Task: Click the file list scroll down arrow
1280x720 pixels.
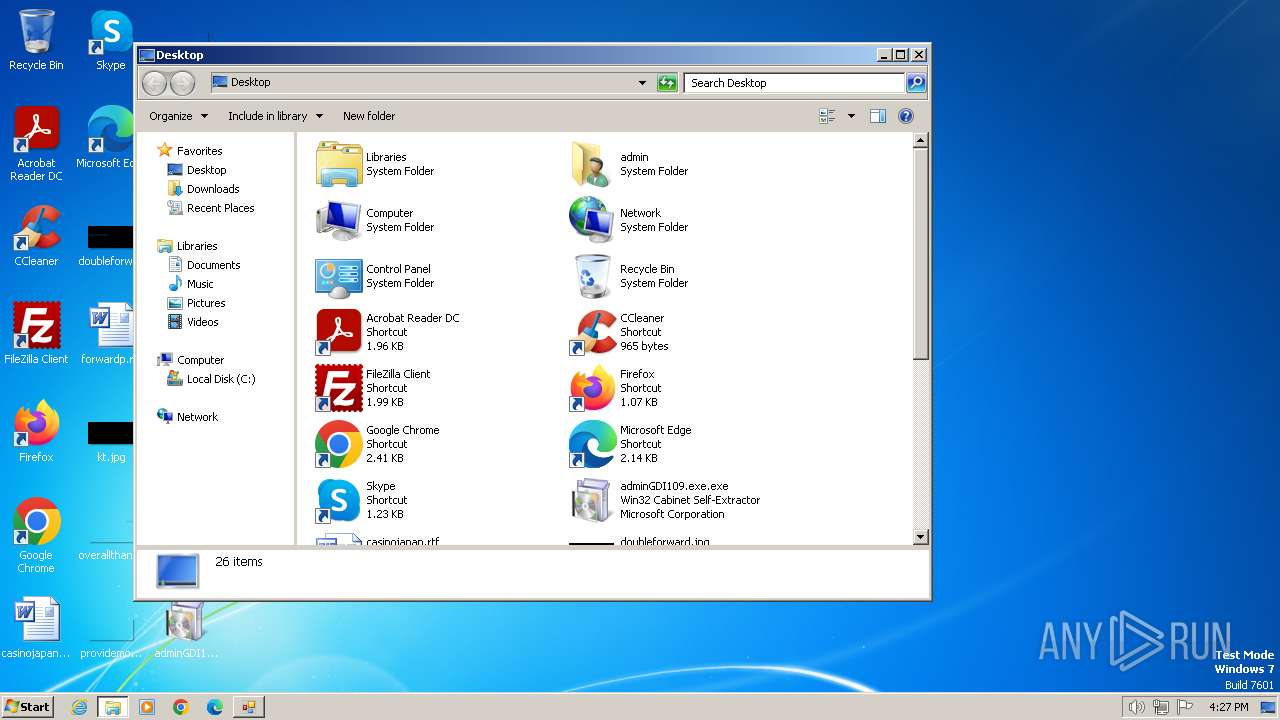Action: 921,537
